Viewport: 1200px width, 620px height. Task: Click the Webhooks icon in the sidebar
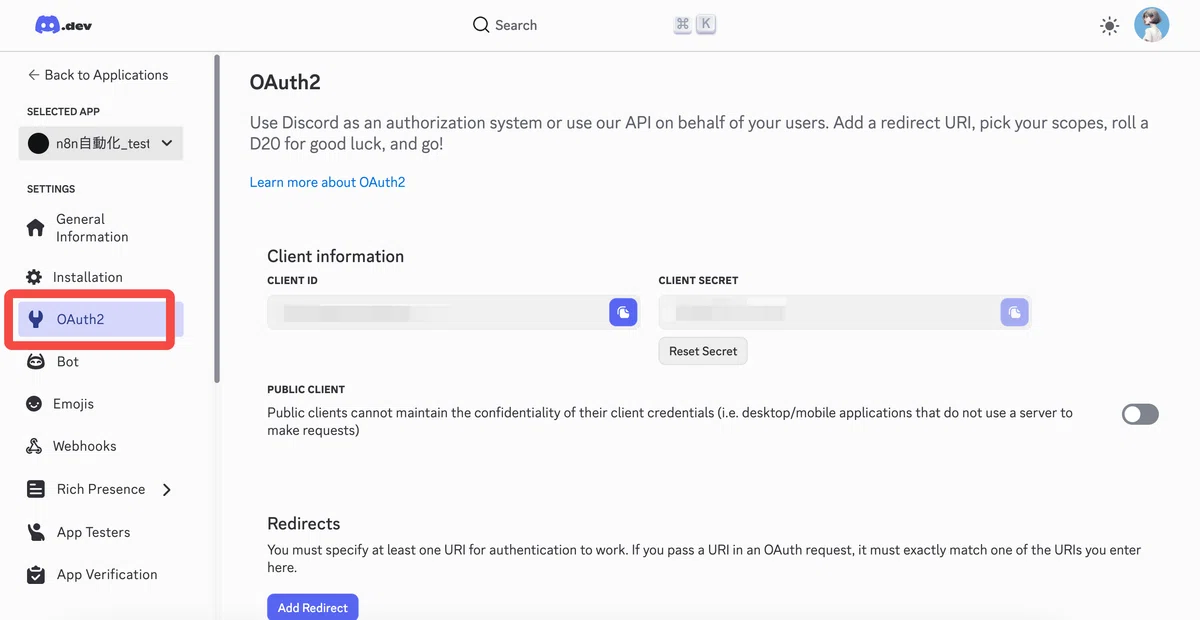tap(35, 446)
